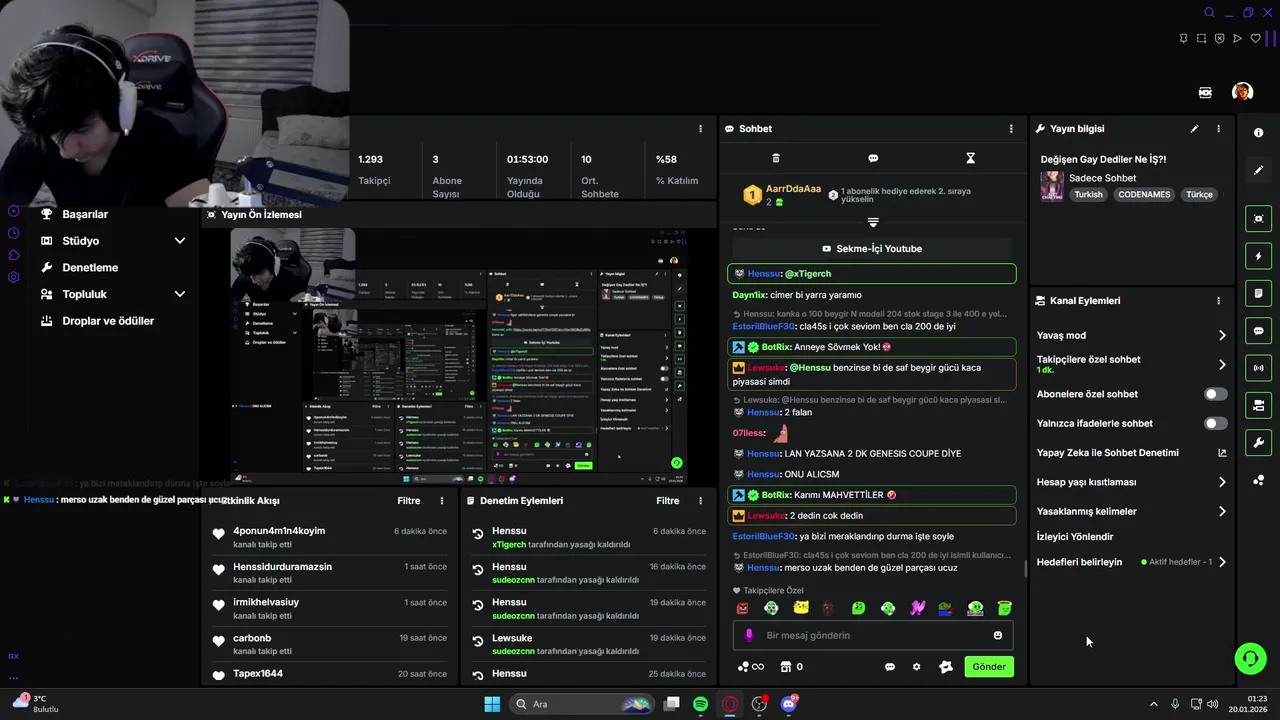Expand the Topluluk menu section

(180, 294)
